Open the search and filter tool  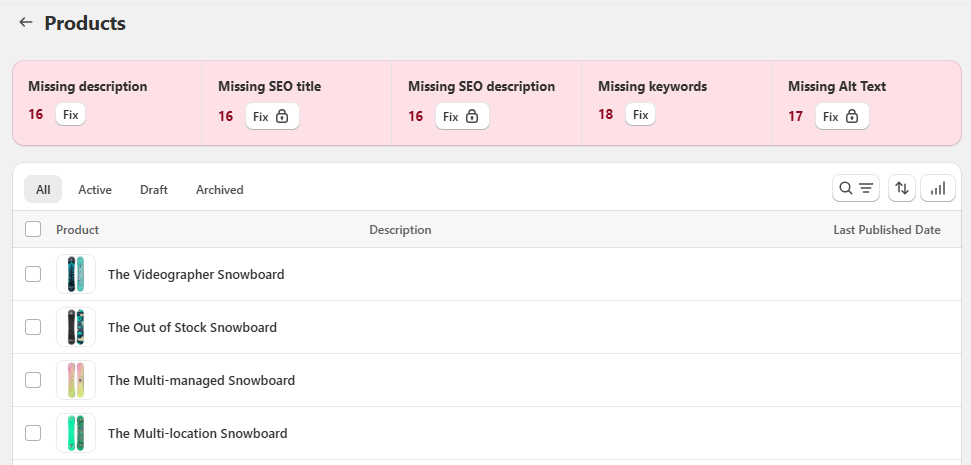[856, 188]
